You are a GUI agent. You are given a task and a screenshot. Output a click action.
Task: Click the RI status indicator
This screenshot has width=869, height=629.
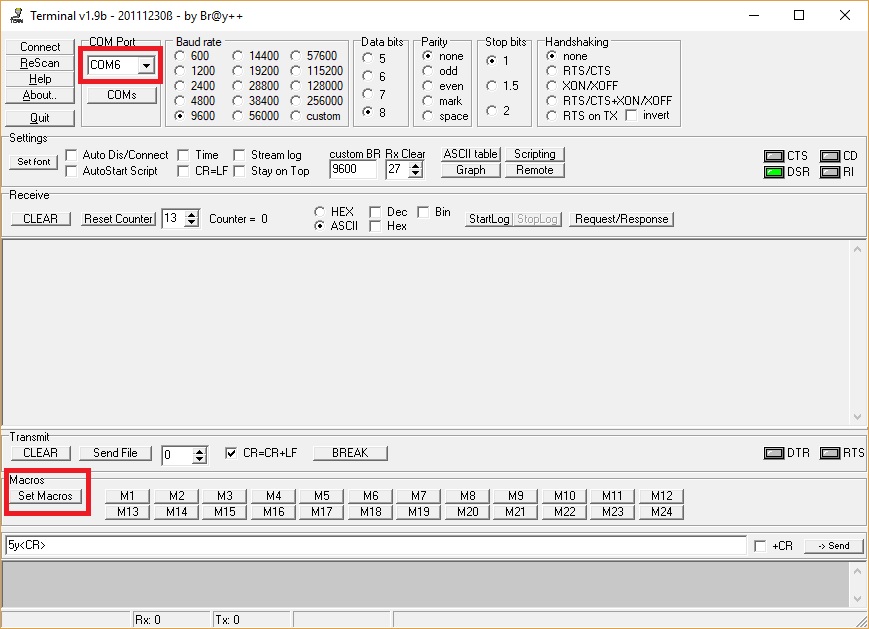pos(829,172)
